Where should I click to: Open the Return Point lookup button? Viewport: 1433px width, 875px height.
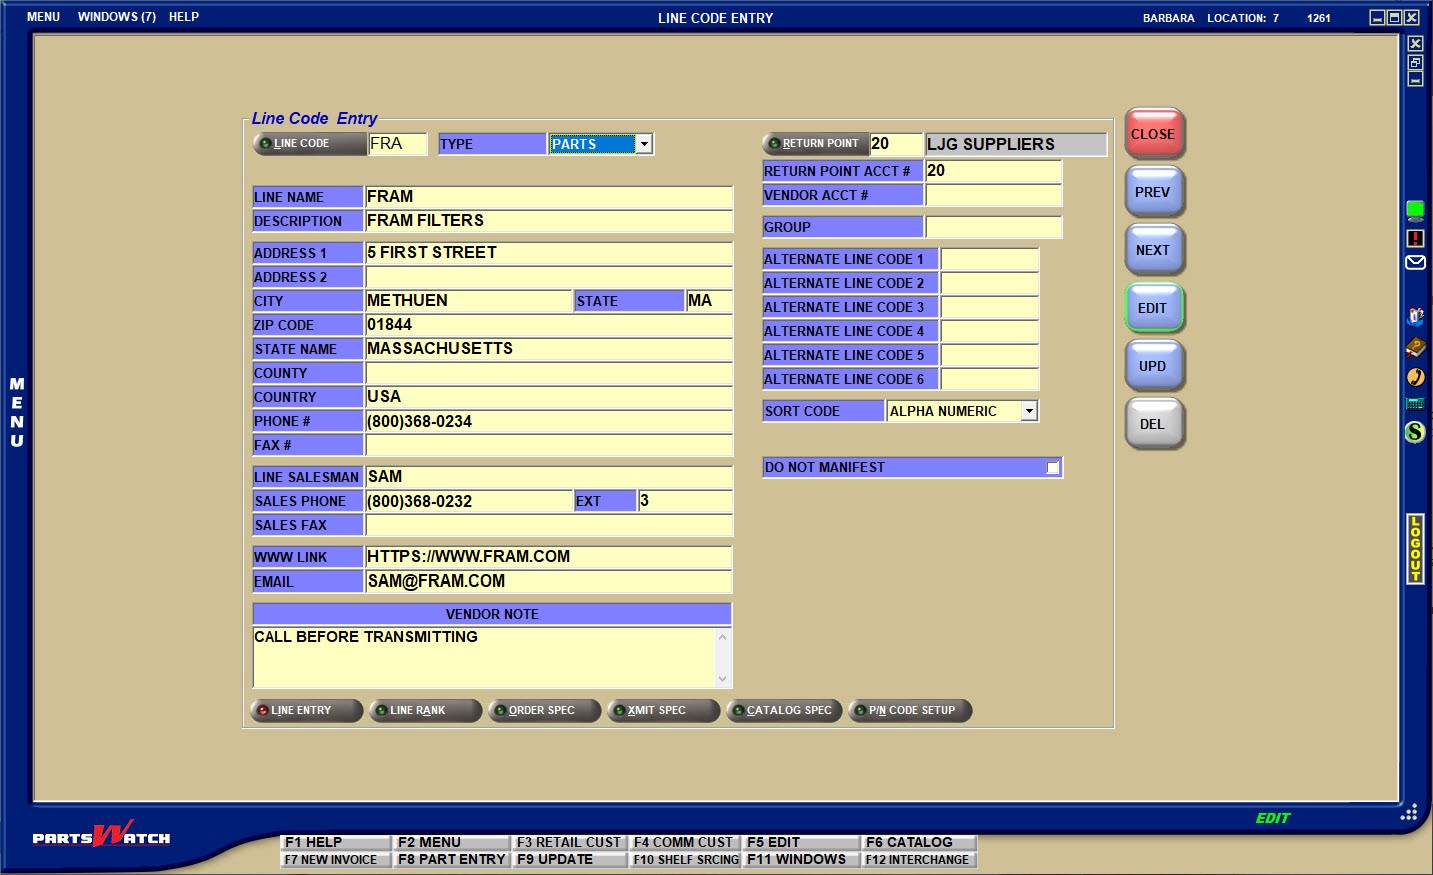813,144
